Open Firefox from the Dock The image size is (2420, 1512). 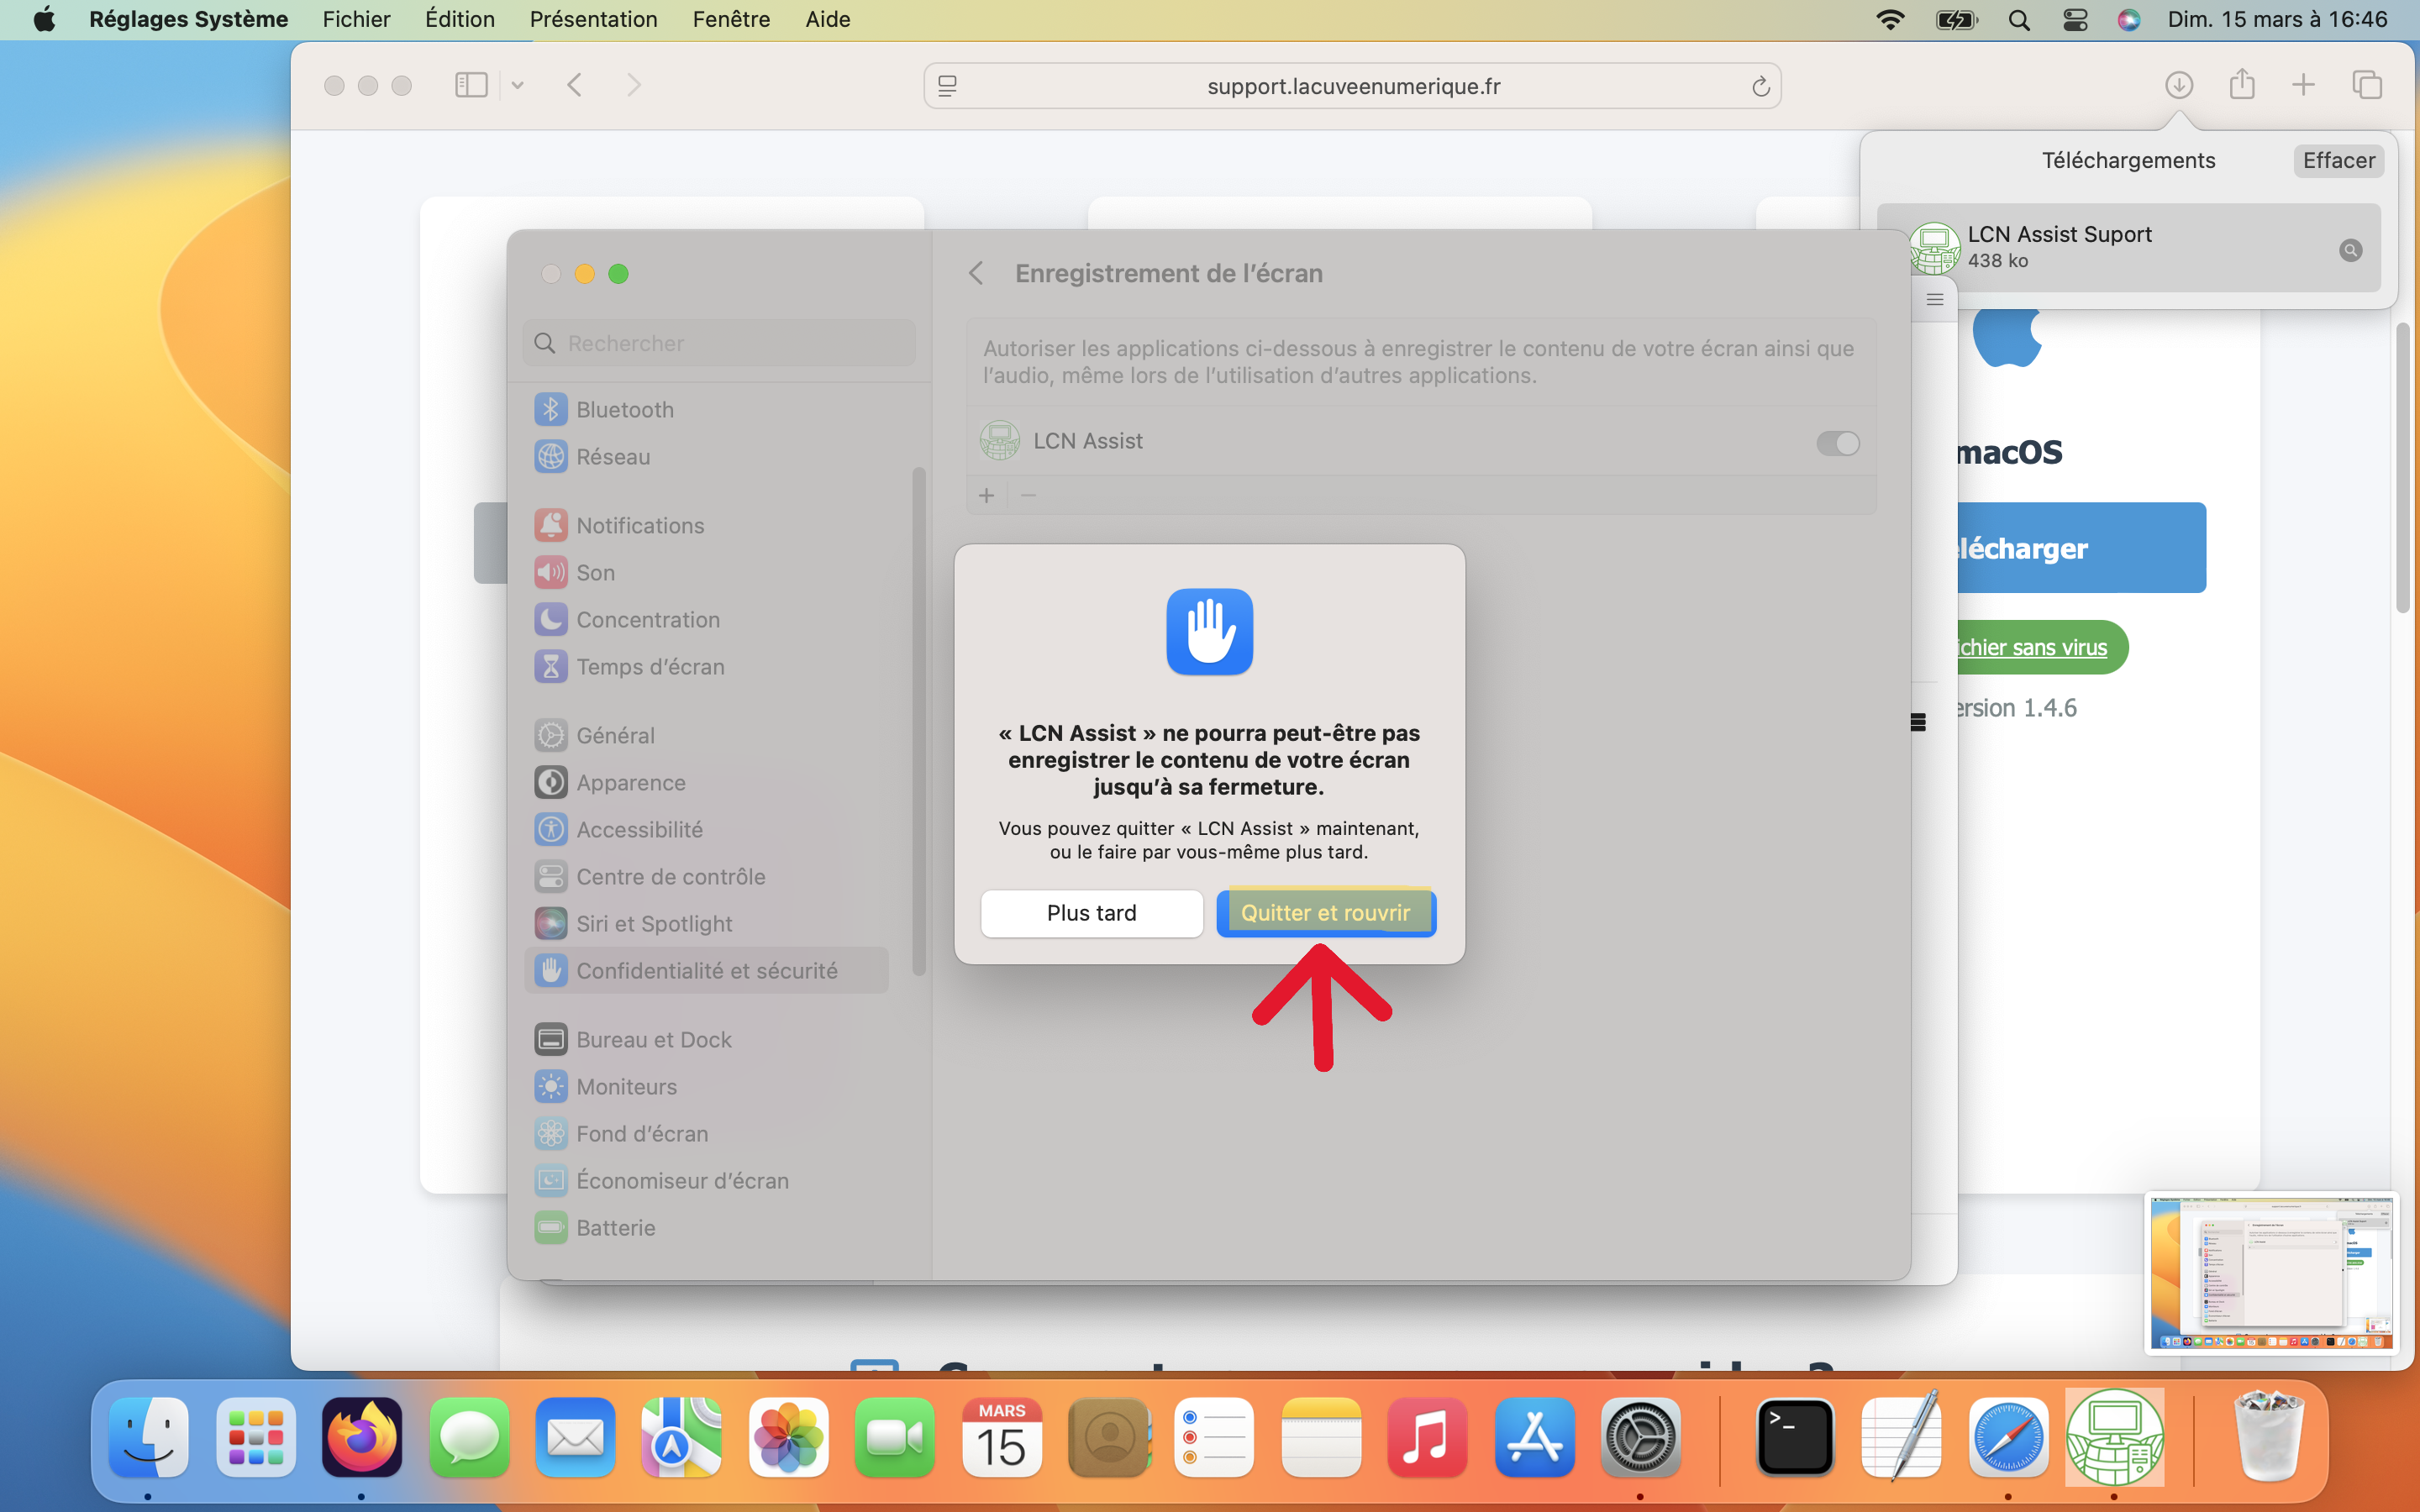coord(362,1438)
